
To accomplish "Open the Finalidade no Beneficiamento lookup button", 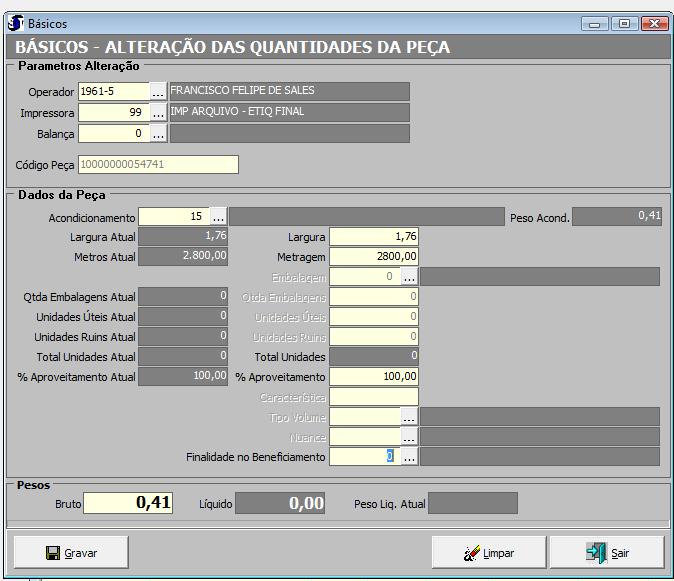I will tap(409, 457).
